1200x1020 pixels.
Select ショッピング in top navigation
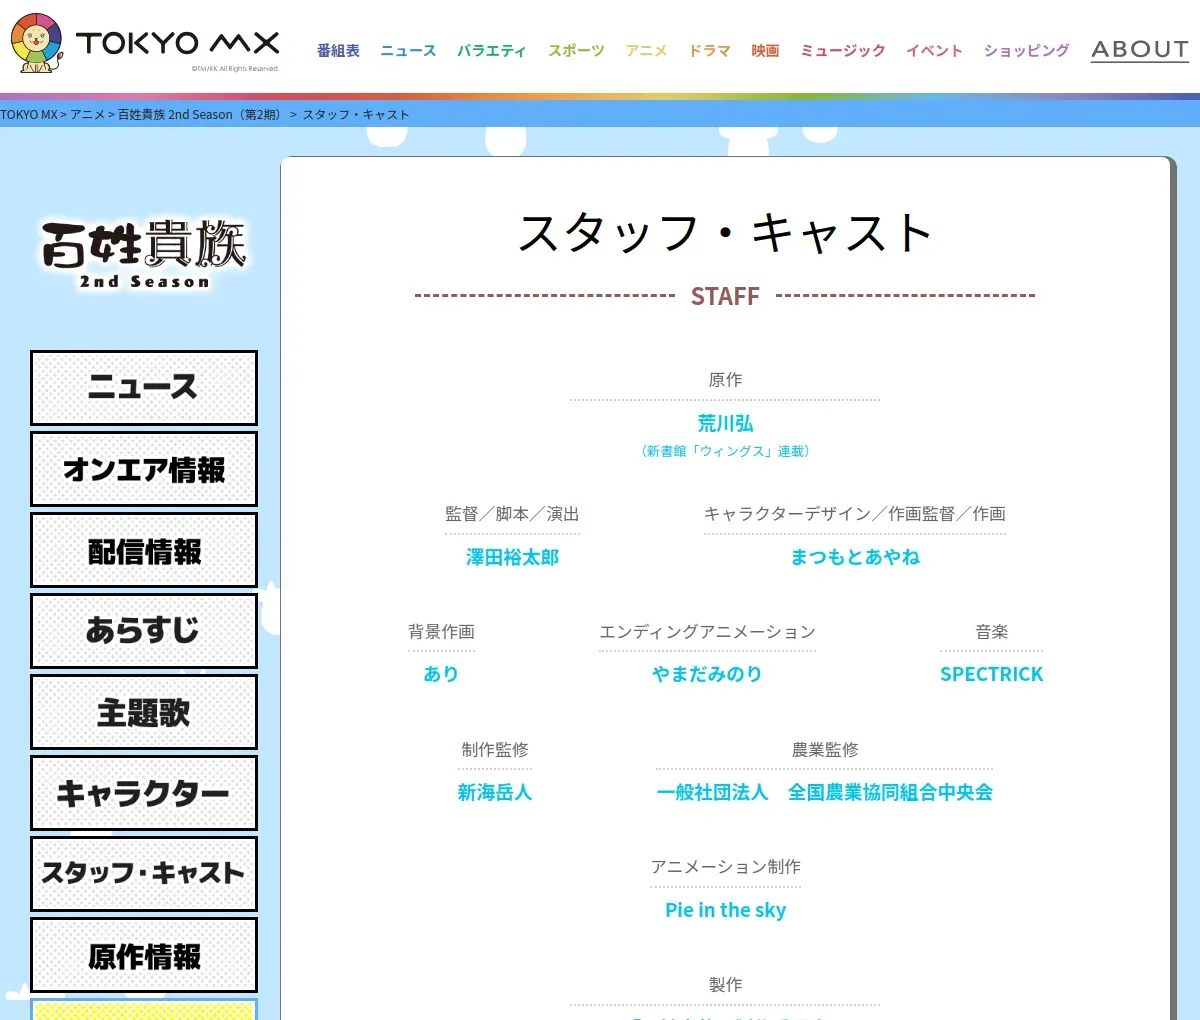click(1026, 50)
